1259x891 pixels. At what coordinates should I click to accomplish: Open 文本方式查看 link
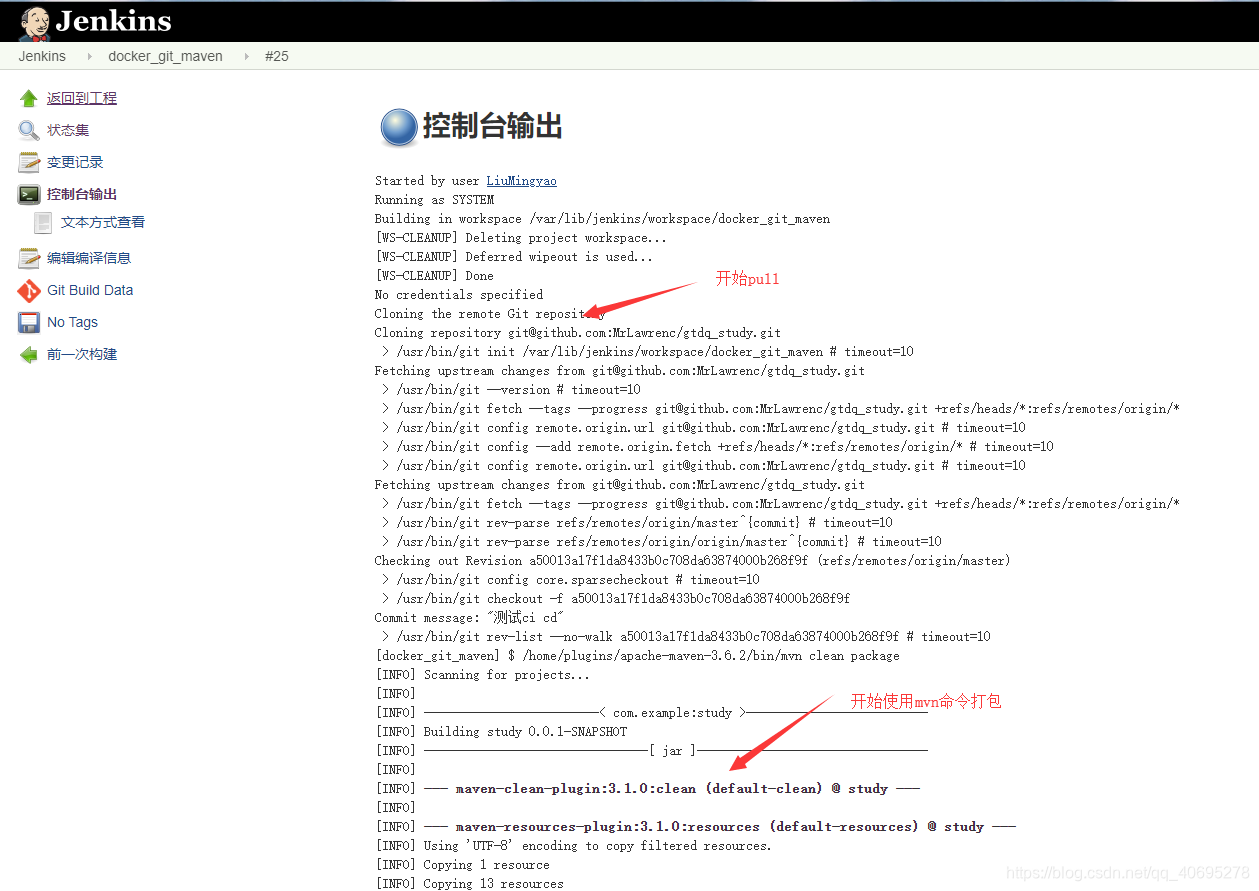point(103,222)
